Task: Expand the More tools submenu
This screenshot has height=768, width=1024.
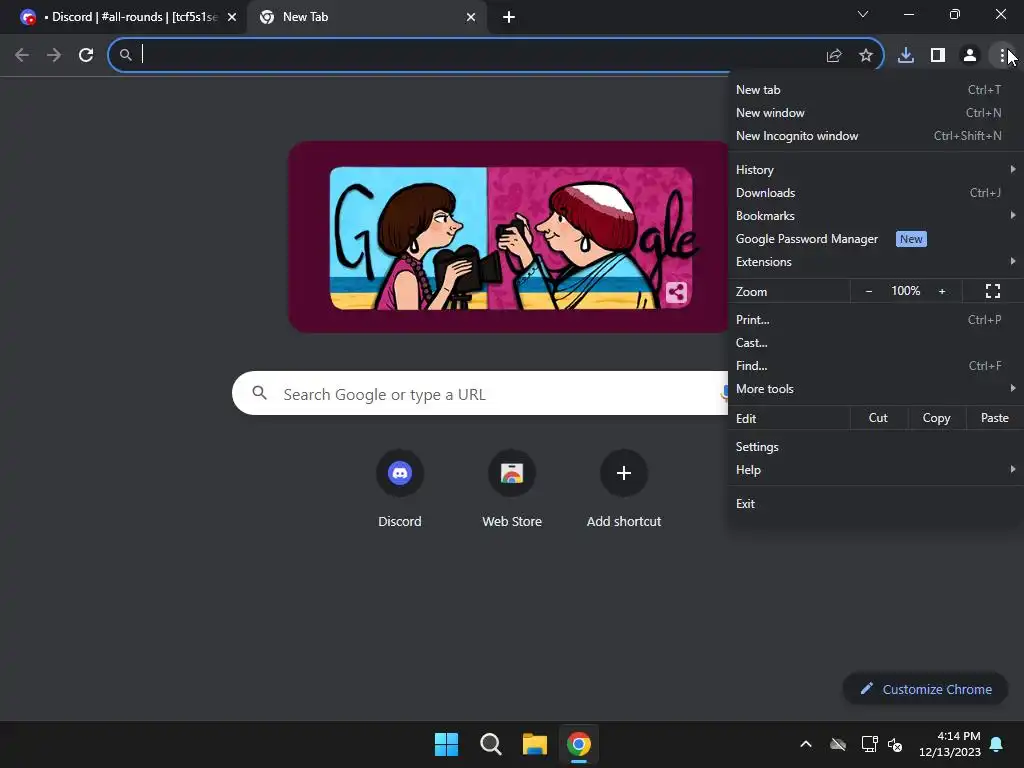Action: pyautogui.click(x=875, y=389)
